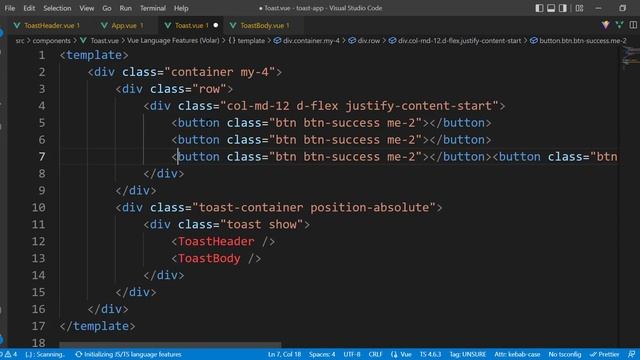Click 'Attr: kebab-case' status item

517,354
